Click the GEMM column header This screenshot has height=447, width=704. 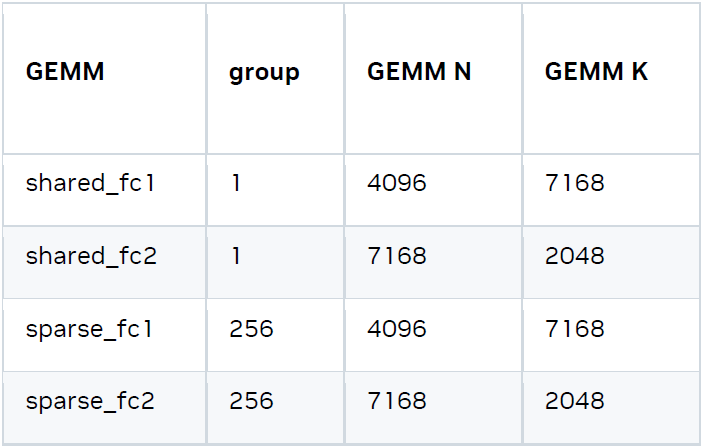(65, 72)
